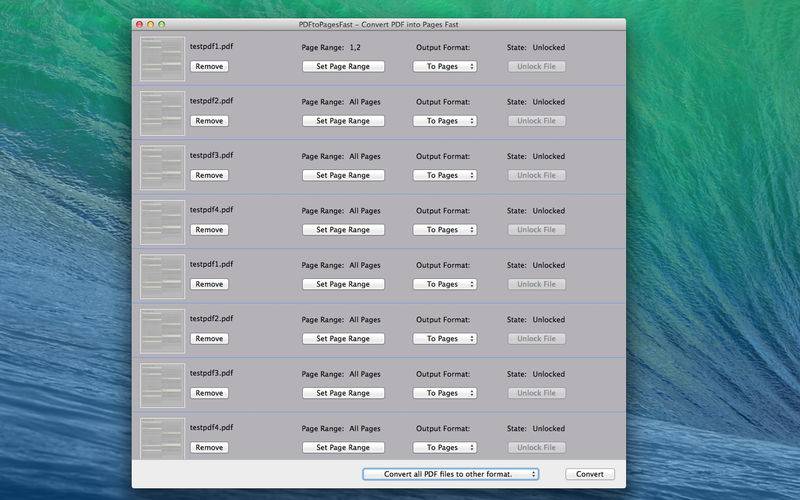Screen dimensions: 800x500
Task: Select thumbnail of first testpdf2.pdf entry
Action: [162, 113]
